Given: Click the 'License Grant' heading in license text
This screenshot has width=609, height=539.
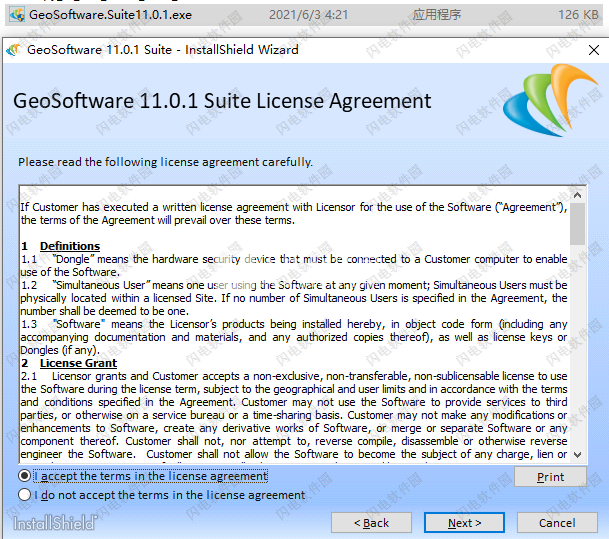Looking at the screenshot, I should click(78, 363).
